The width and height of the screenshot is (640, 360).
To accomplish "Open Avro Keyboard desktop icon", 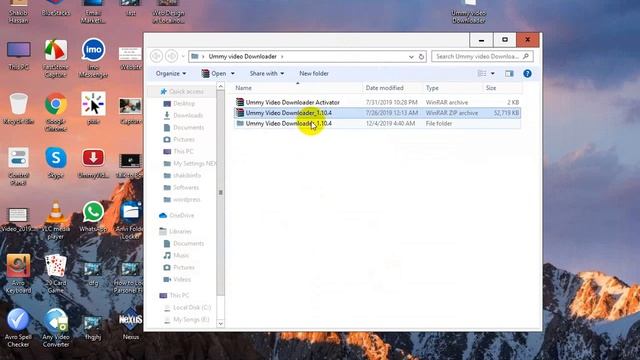I will 18,273.
